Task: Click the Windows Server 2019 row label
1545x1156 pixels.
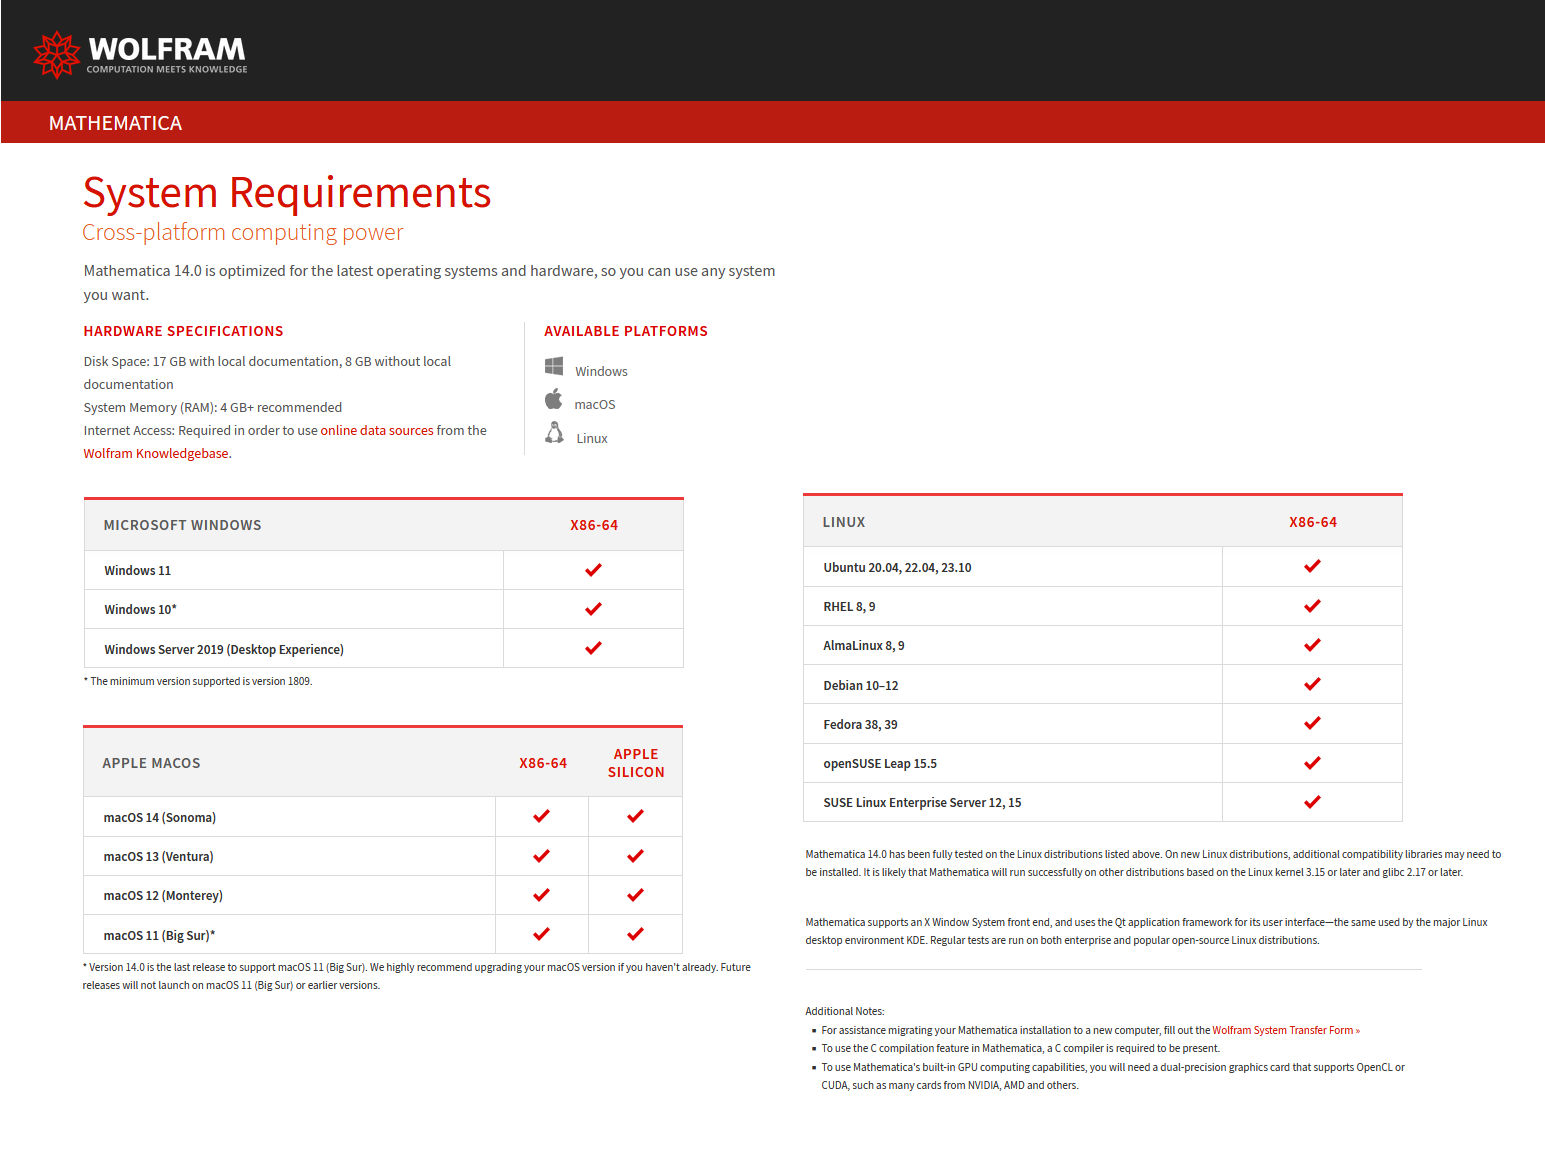Action: 224,649
